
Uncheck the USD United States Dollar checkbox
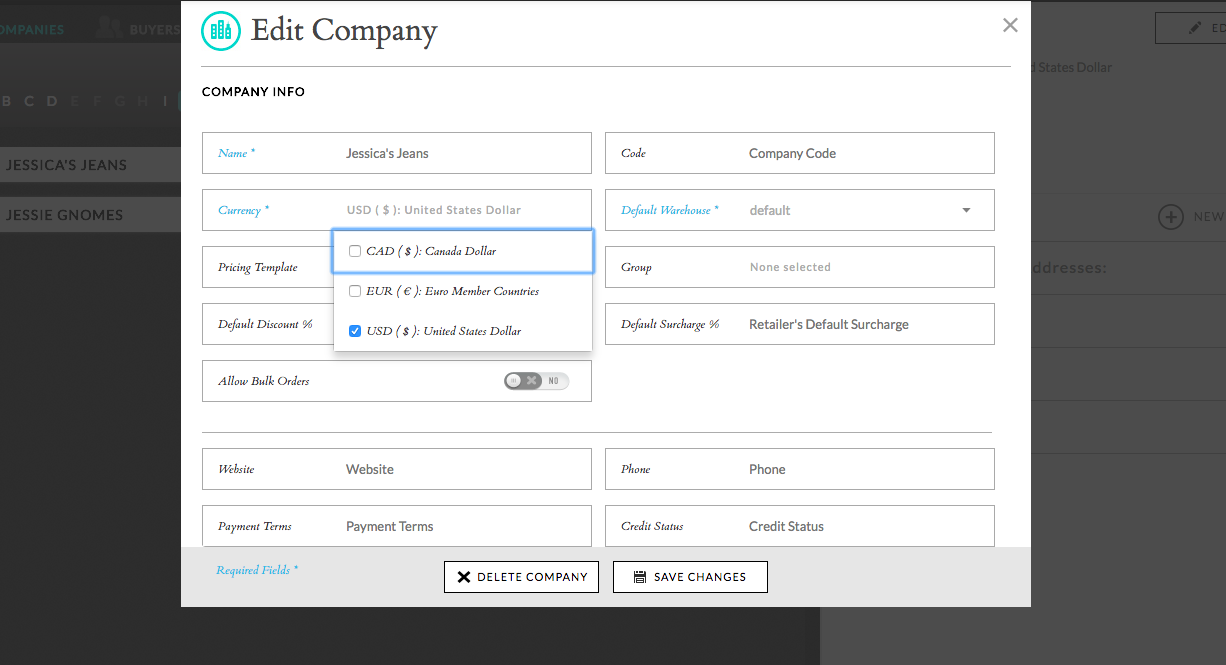[355, 331]
